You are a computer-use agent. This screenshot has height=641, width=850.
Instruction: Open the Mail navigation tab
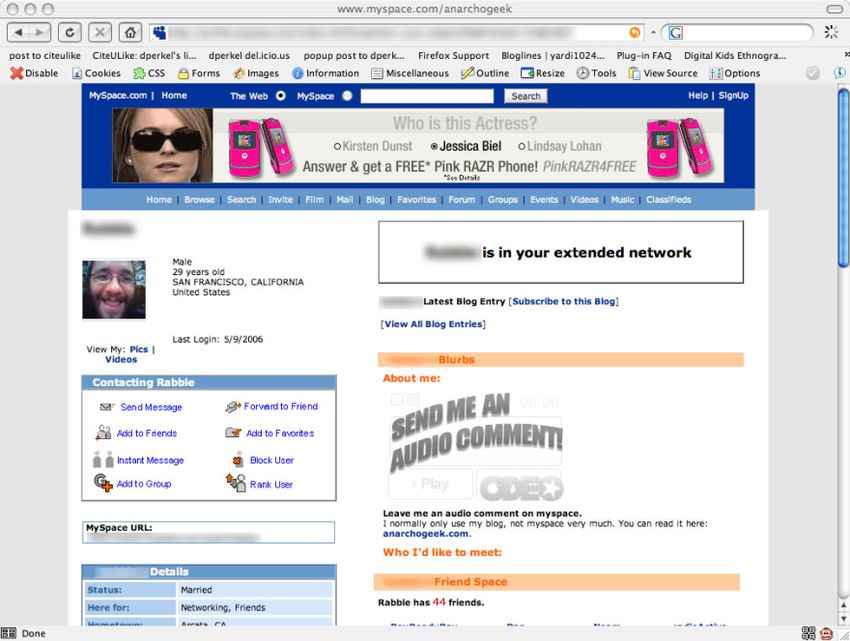click(x=345, y=200)
